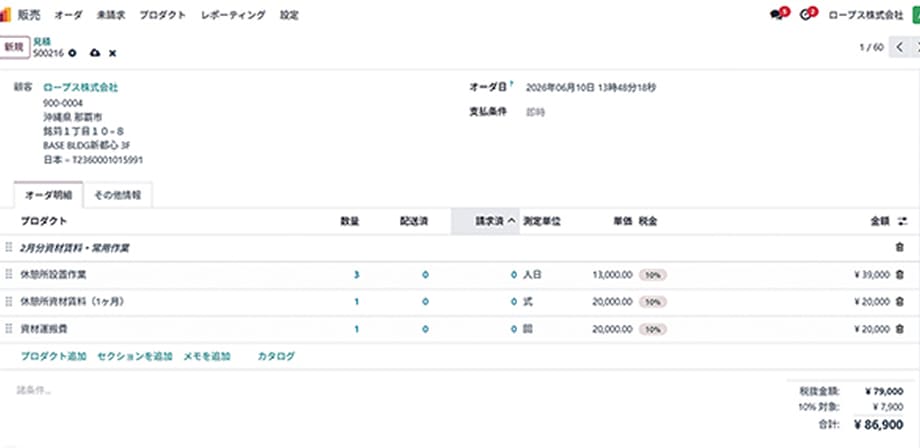Click the cloud save icon
The width and height of the screenshot is (920, 448).
(x=94, y=53)
